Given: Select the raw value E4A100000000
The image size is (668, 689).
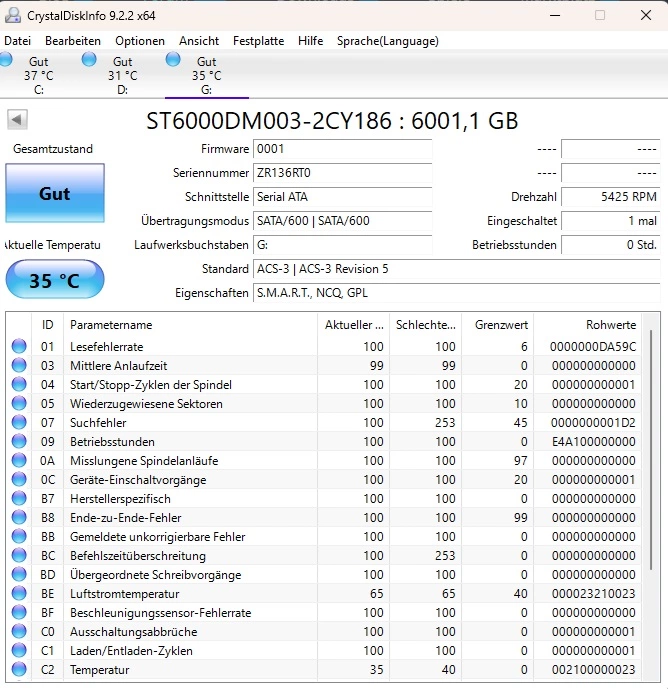Looking at the screenshot, I should click(x=594, y=442).
